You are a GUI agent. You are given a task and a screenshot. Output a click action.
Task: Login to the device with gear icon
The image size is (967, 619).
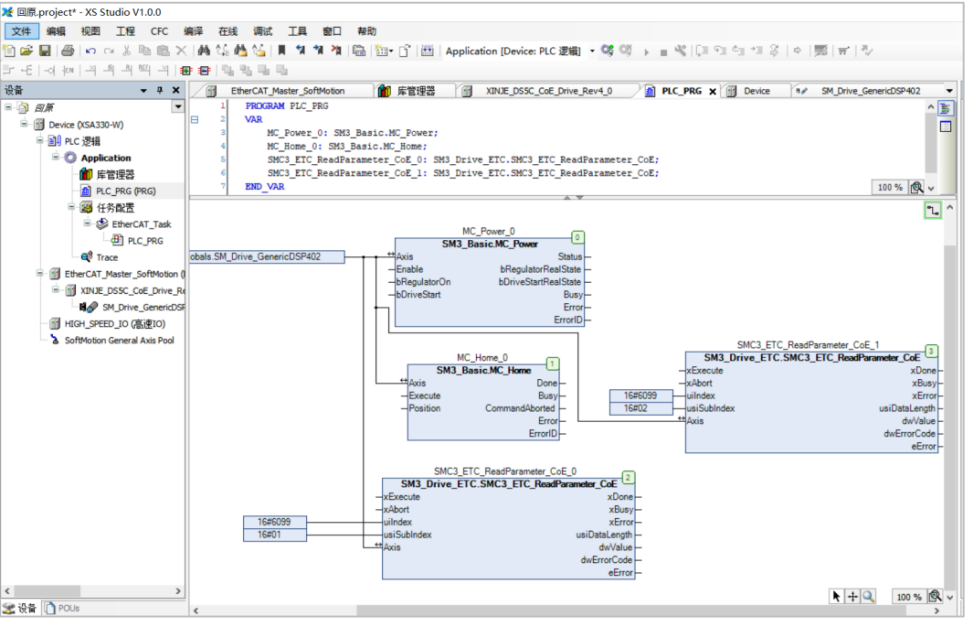607,51
